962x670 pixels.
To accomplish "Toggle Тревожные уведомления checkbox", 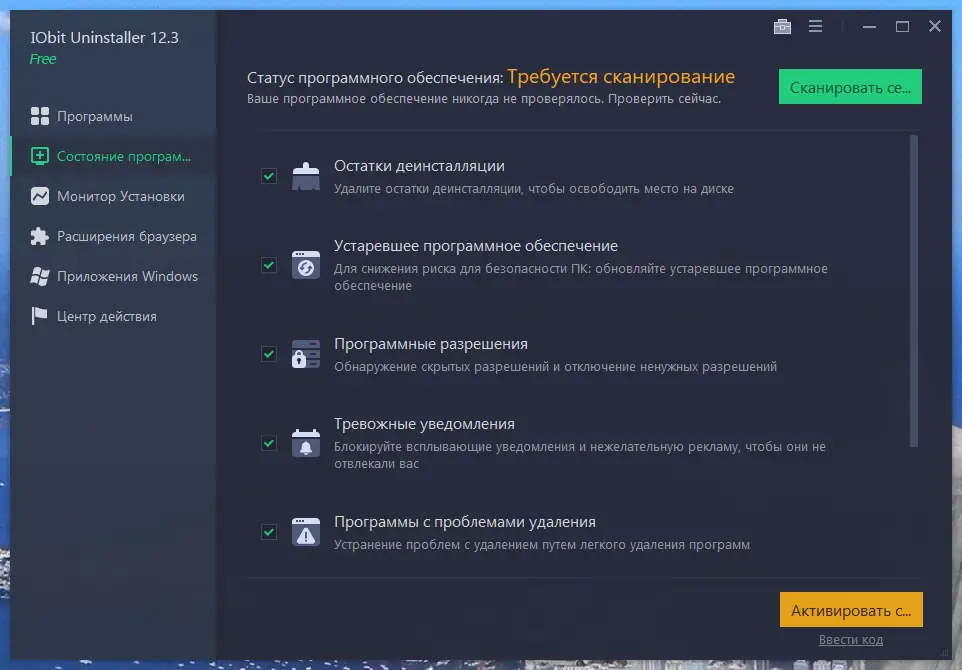I will pos(268,442).
